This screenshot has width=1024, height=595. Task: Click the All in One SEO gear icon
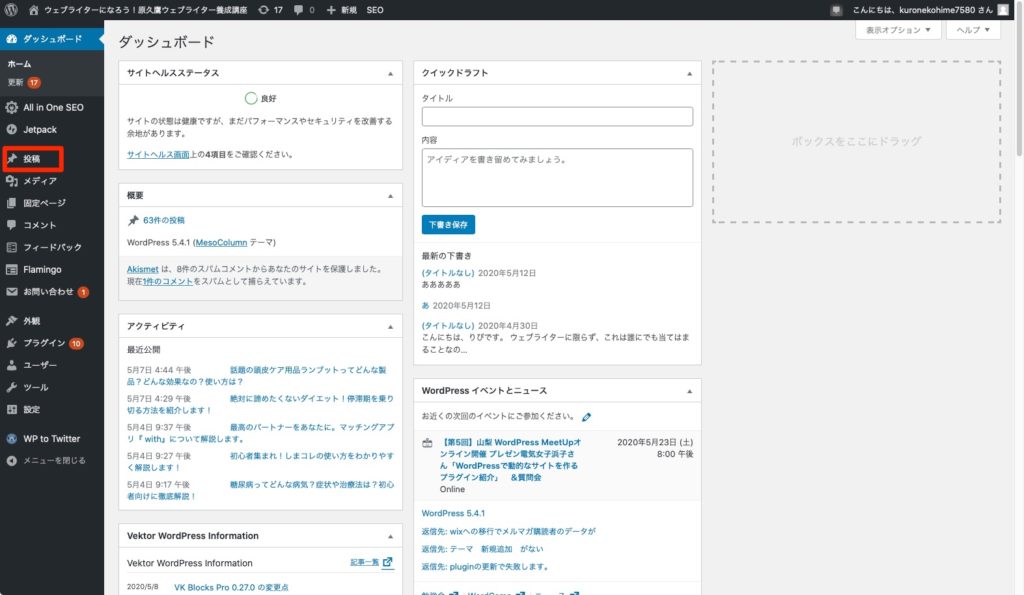pos(11,107)
